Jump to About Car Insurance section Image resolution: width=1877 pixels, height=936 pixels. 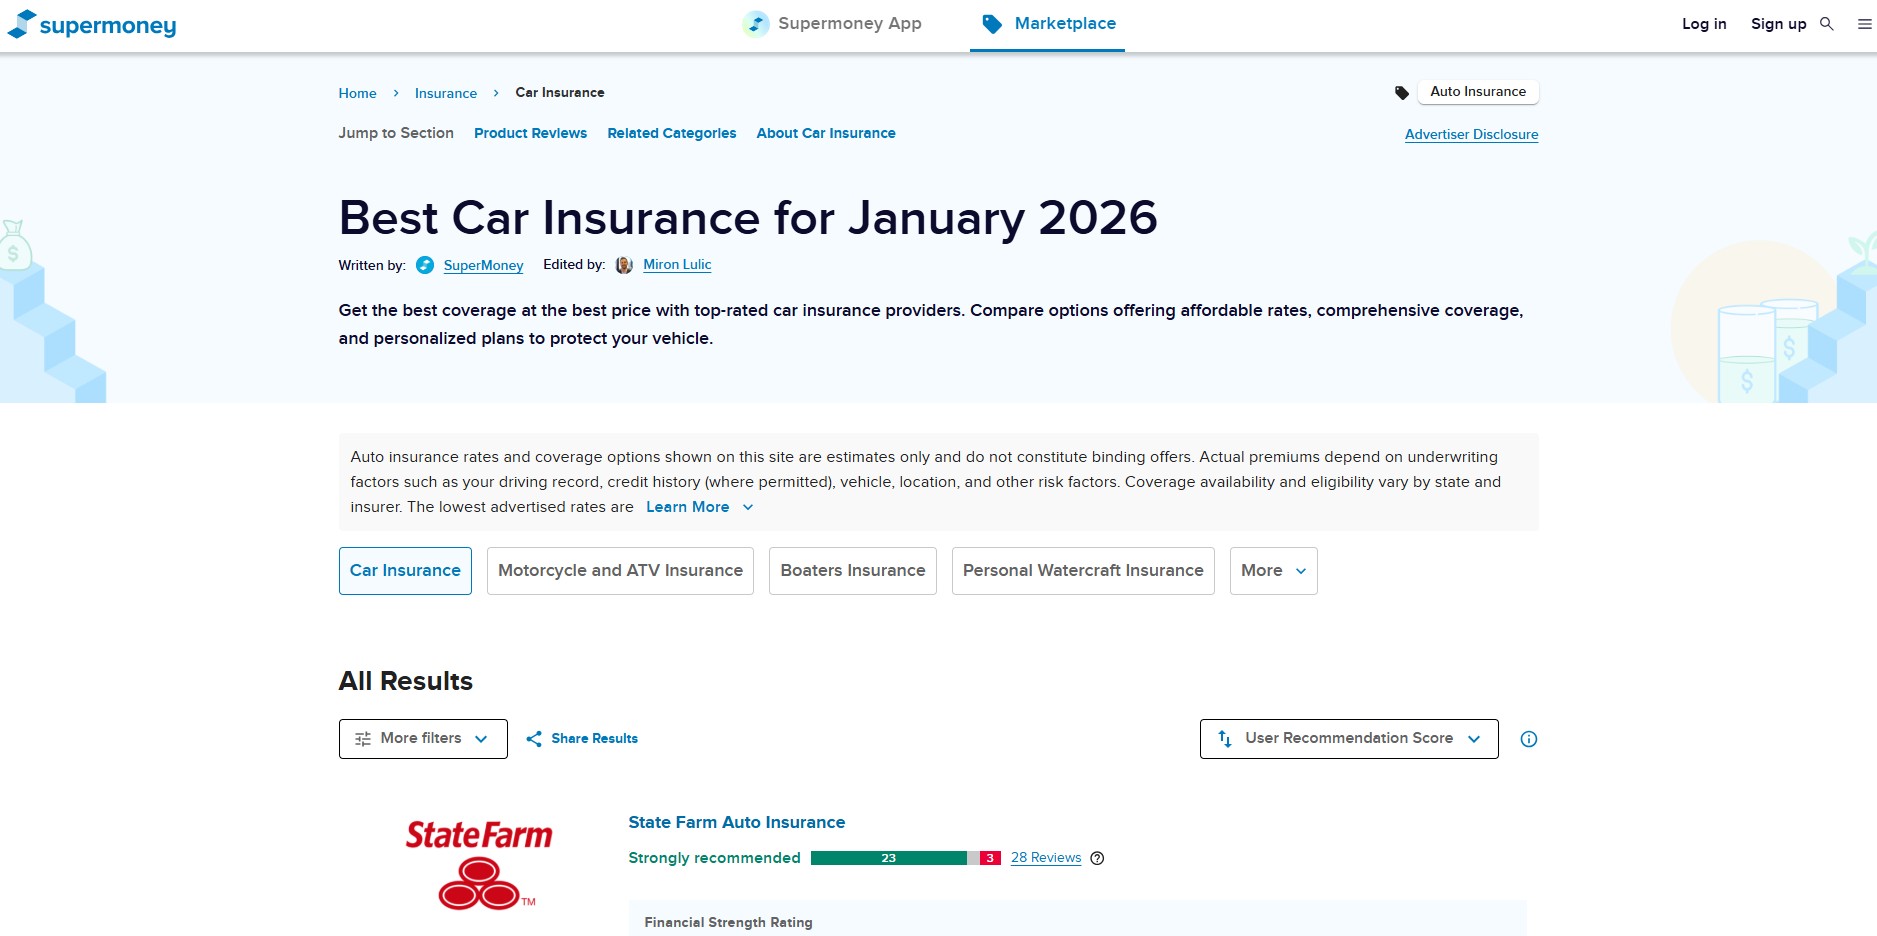(x=826, y=133)
